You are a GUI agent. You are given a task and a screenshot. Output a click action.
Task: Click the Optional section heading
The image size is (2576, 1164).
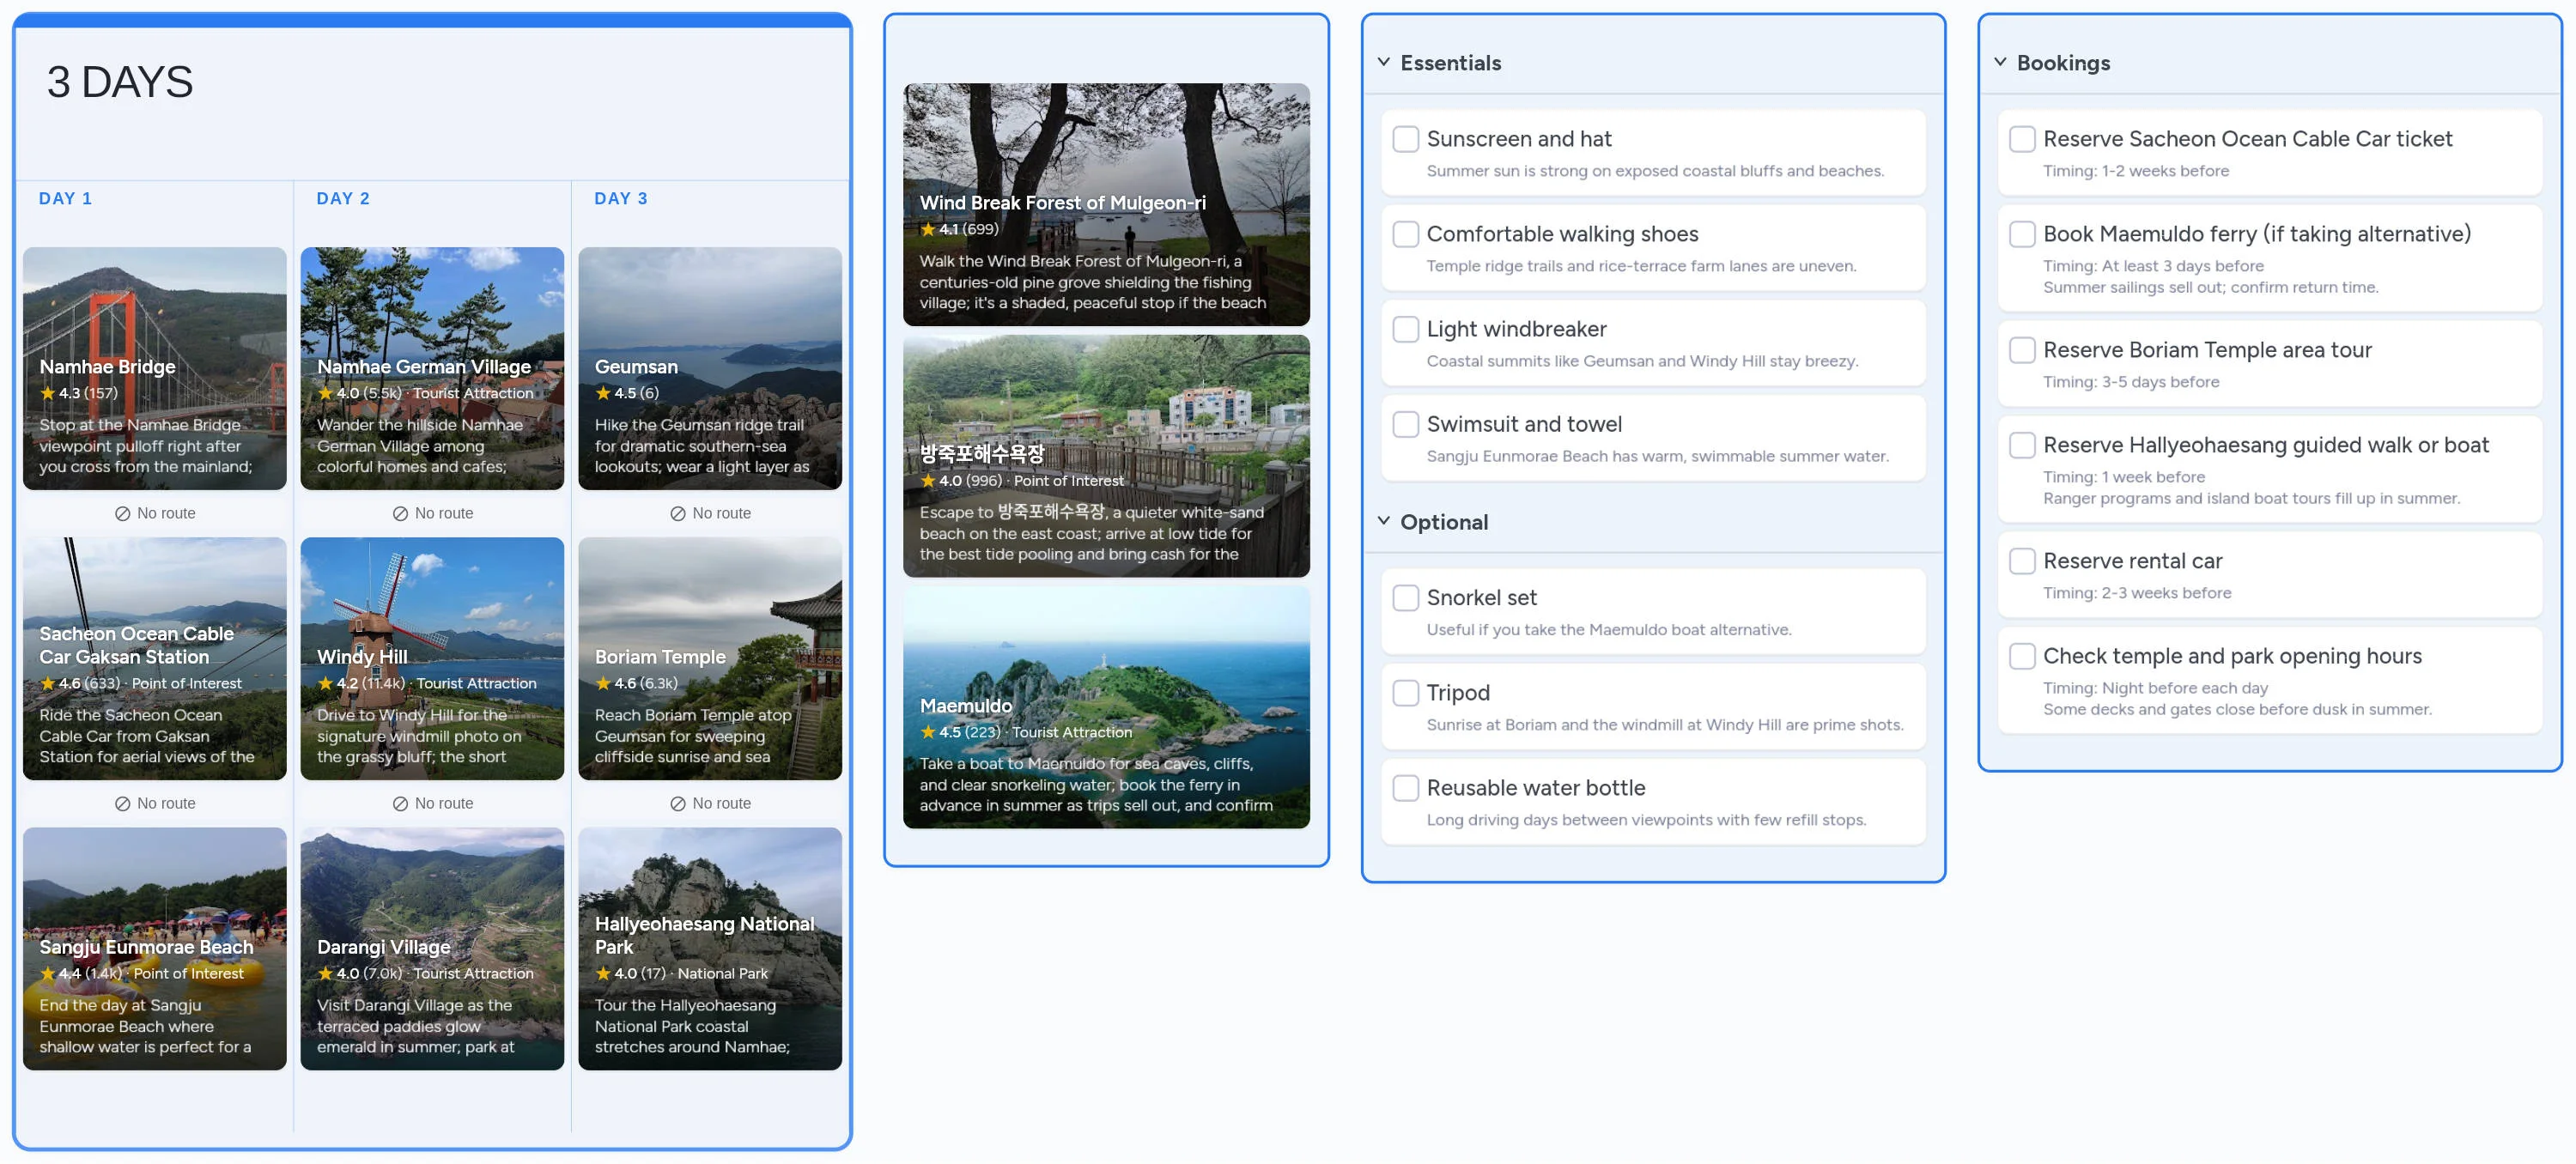click(1444, 522)
